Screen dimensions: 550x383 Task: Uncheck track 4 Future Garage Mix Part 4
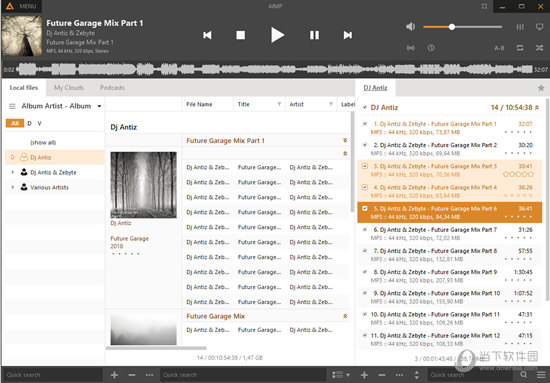coord(365,187)
